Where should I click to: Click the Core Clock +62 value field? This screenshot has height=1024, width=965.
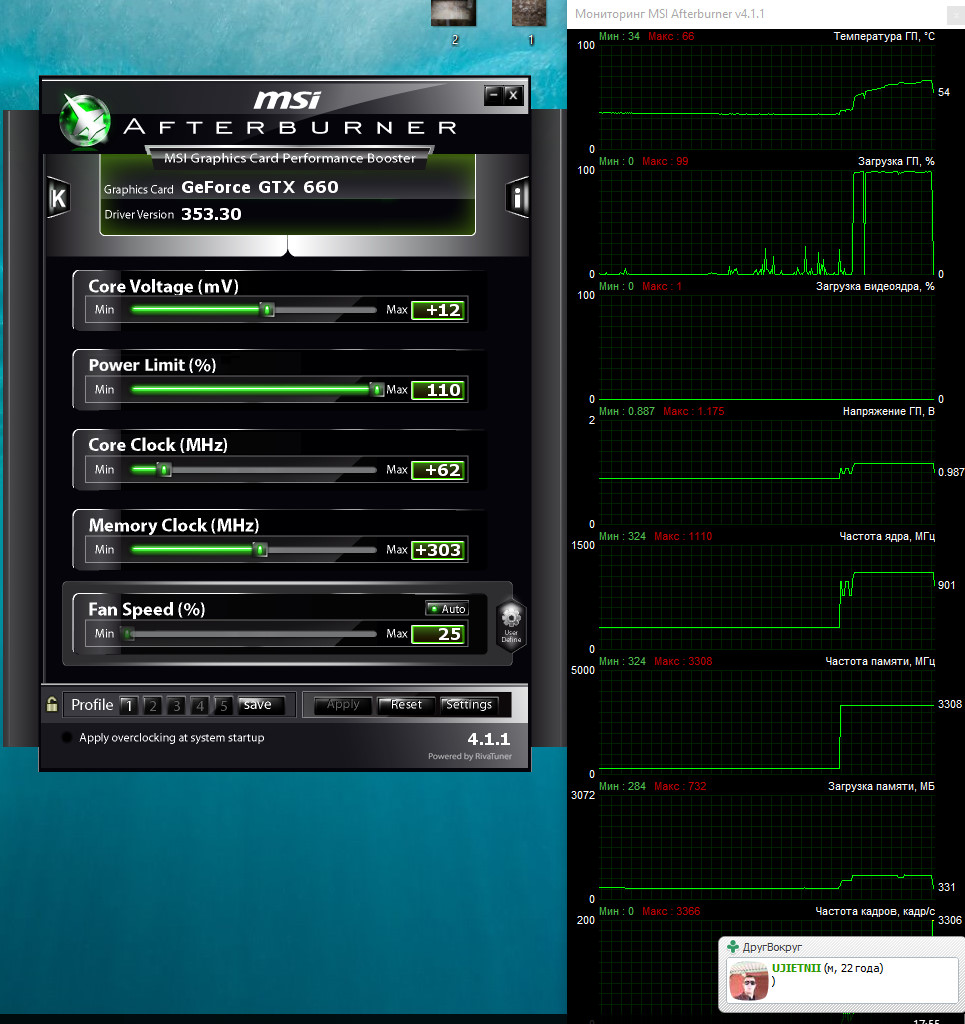coord(439,470)
